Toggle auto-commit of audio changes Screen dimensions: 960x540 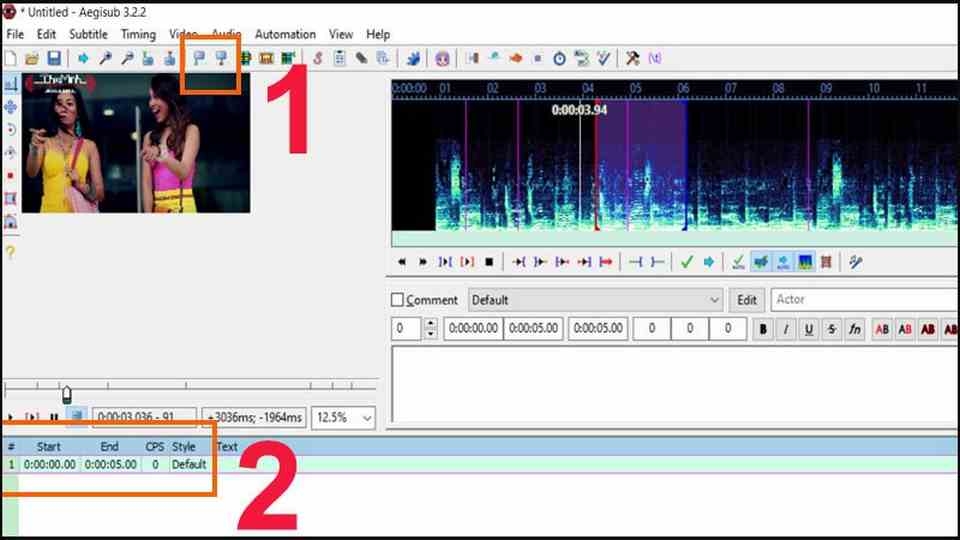pyautogui.click(x=738, y=262)
